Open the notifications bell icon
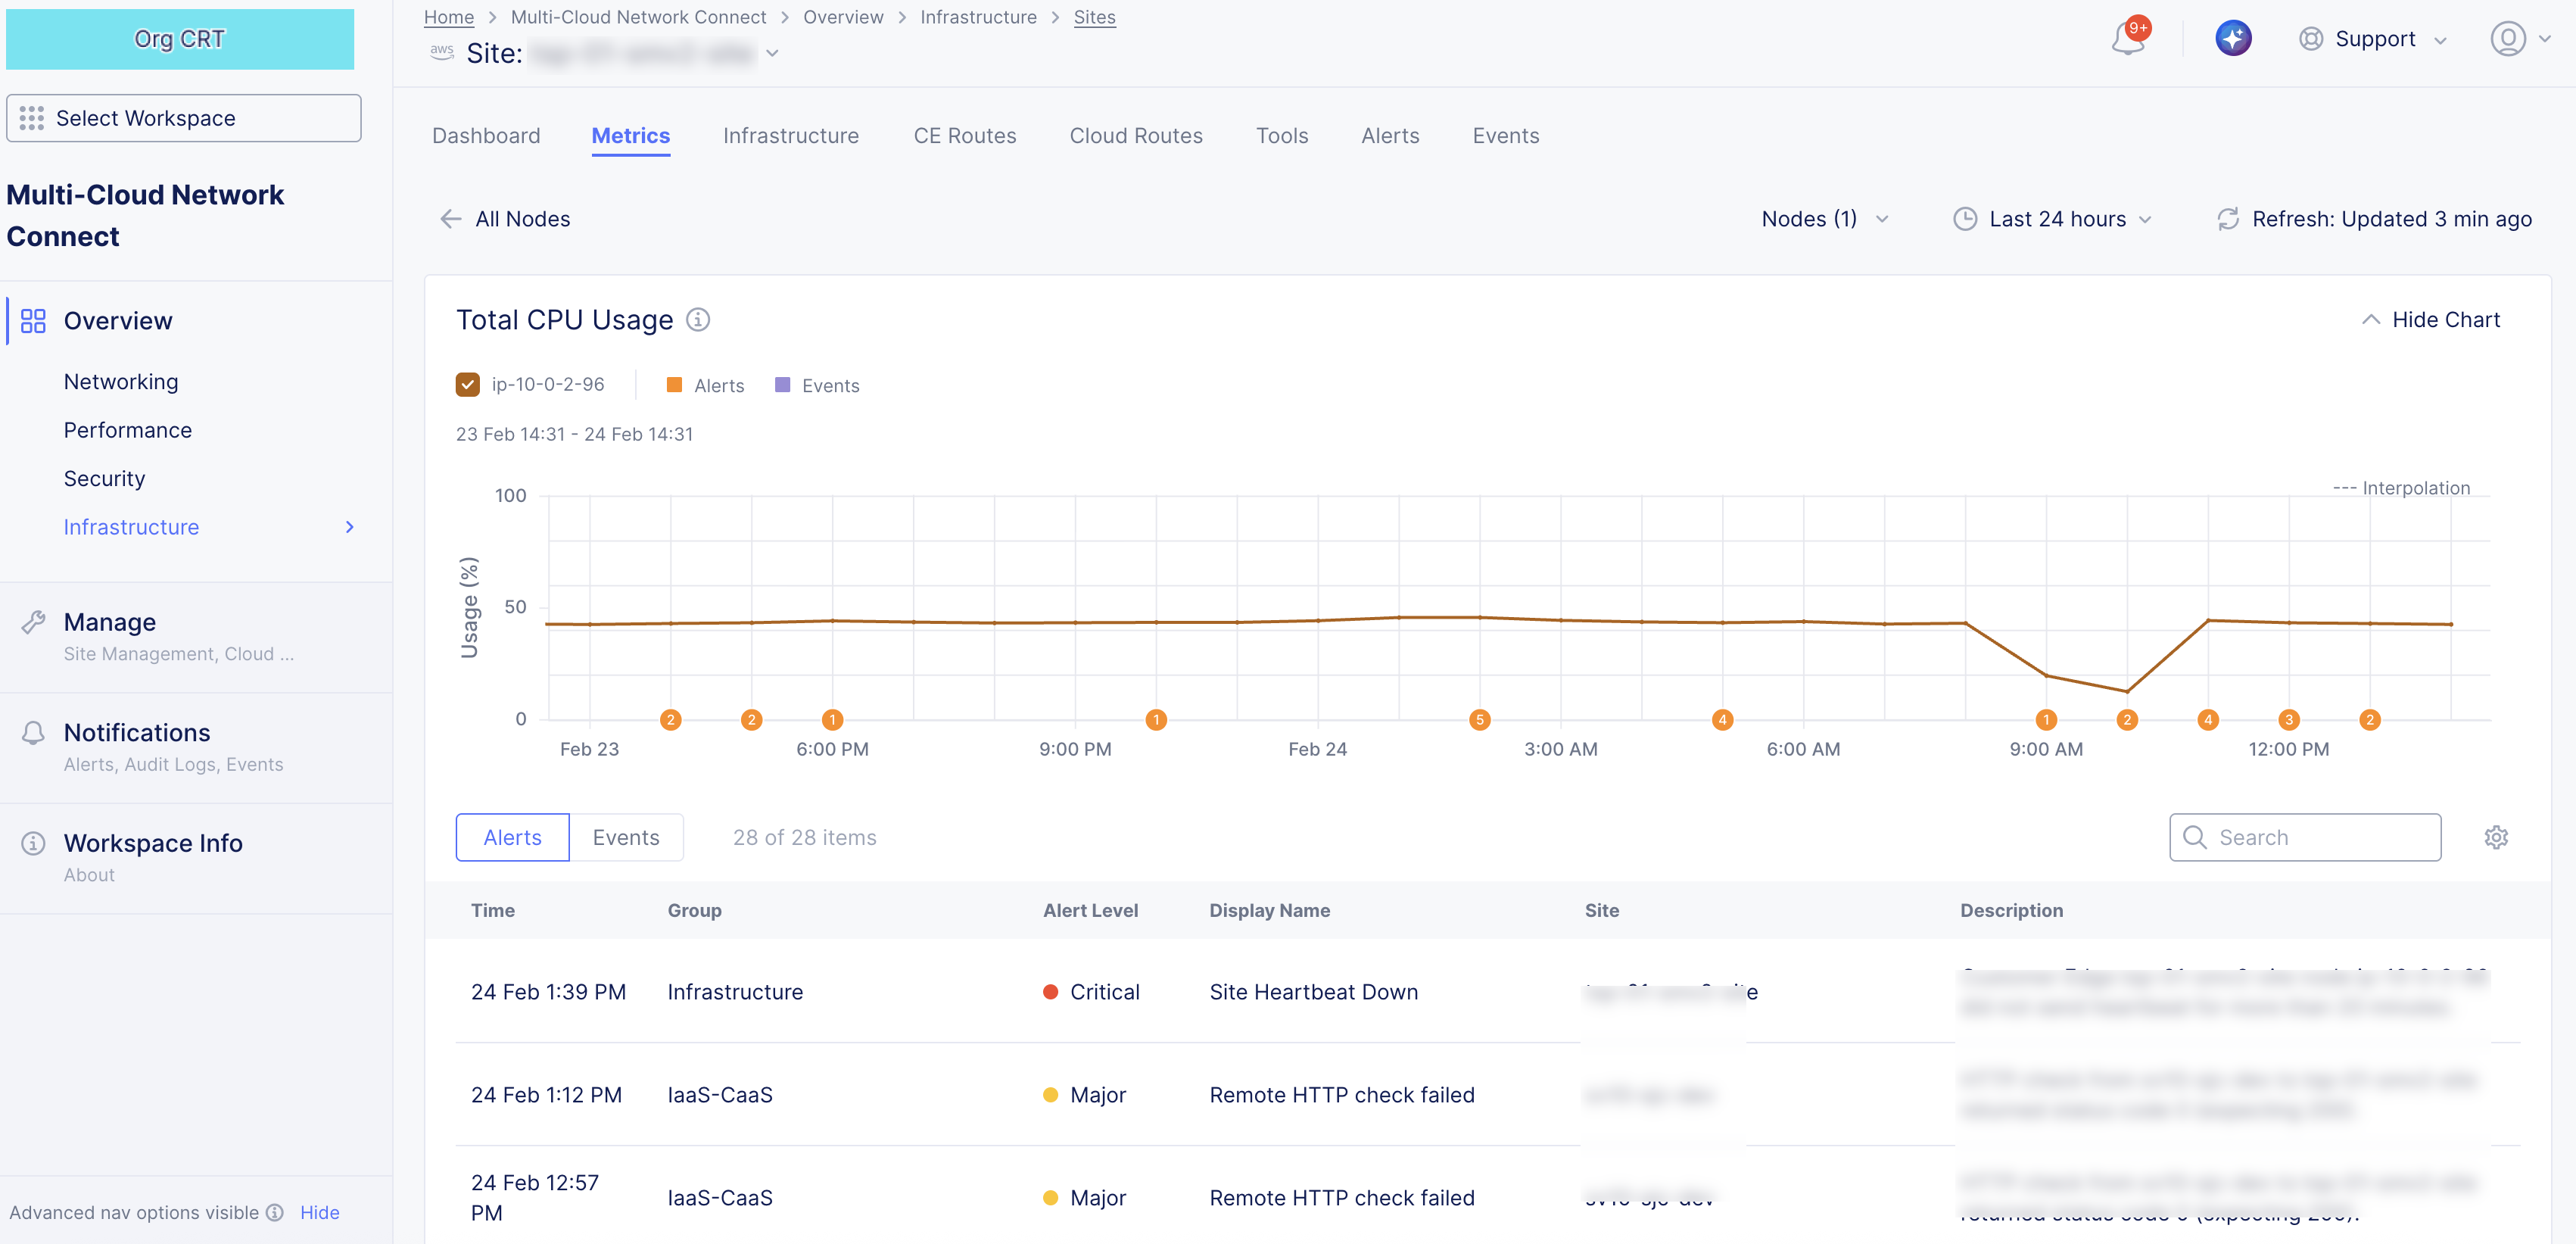 click(2127, 40)
